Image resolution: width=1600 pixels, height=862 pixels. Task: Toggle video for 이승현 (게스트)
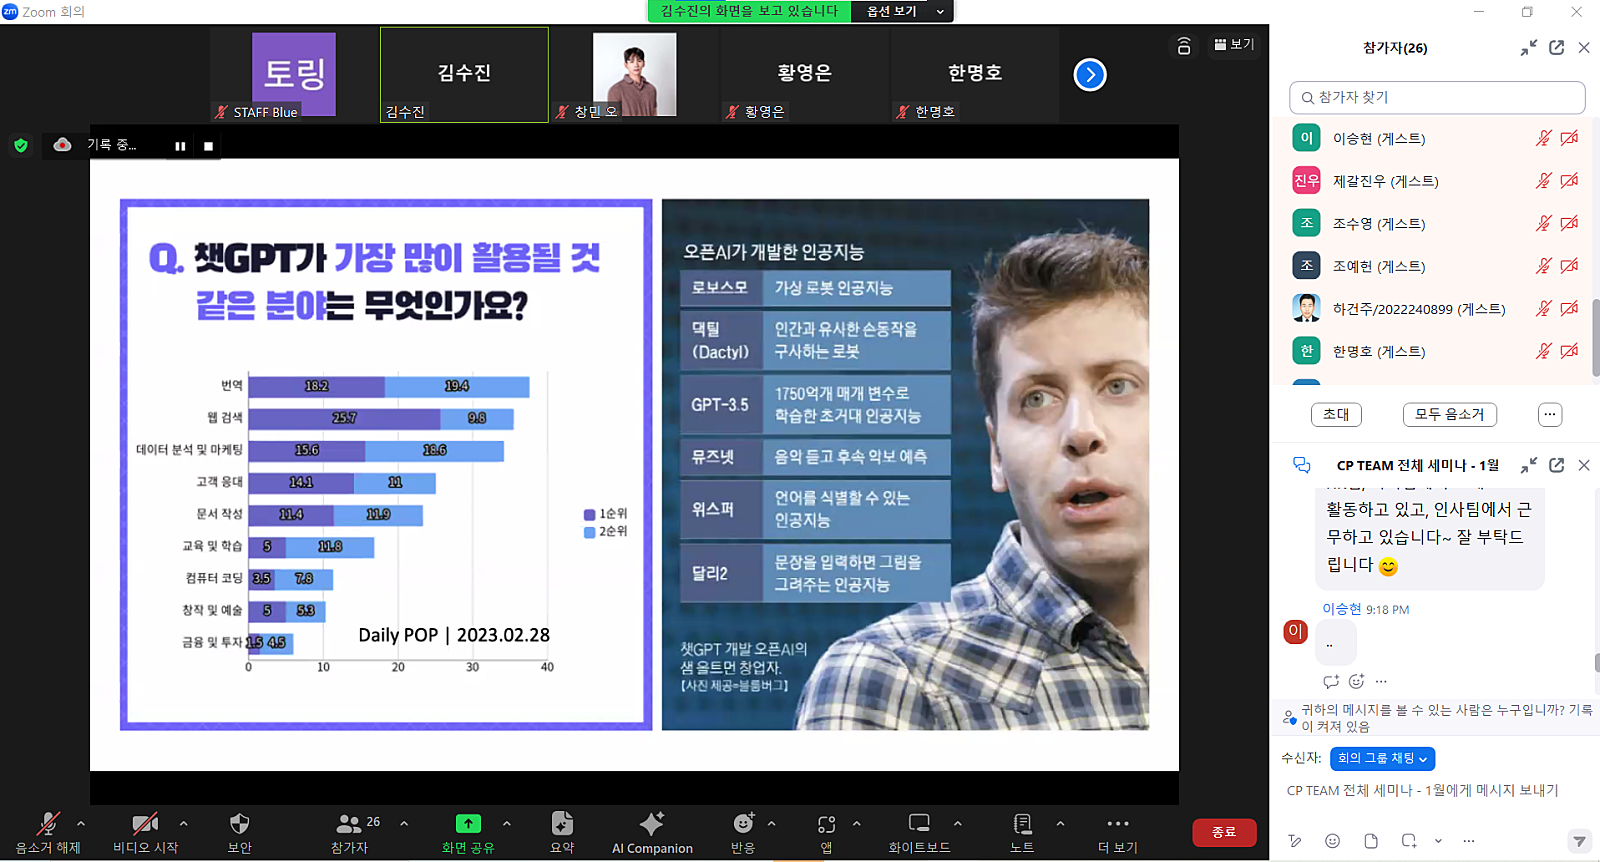[x=1570, y=138]
